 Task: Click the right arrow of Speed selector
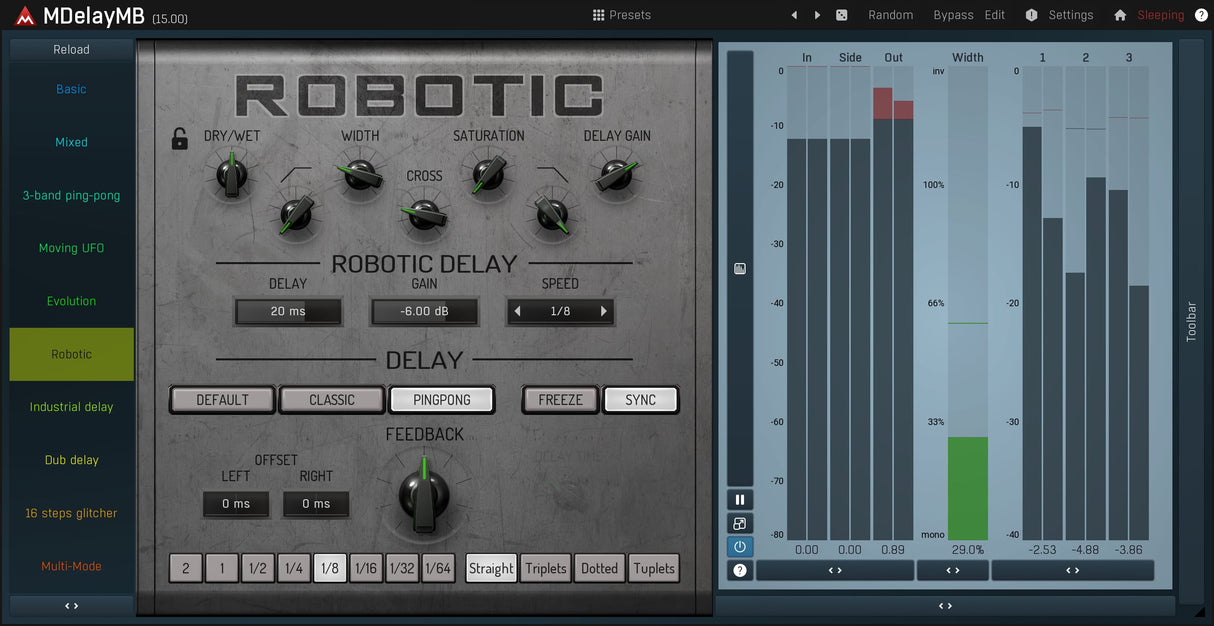coord(604,311)
